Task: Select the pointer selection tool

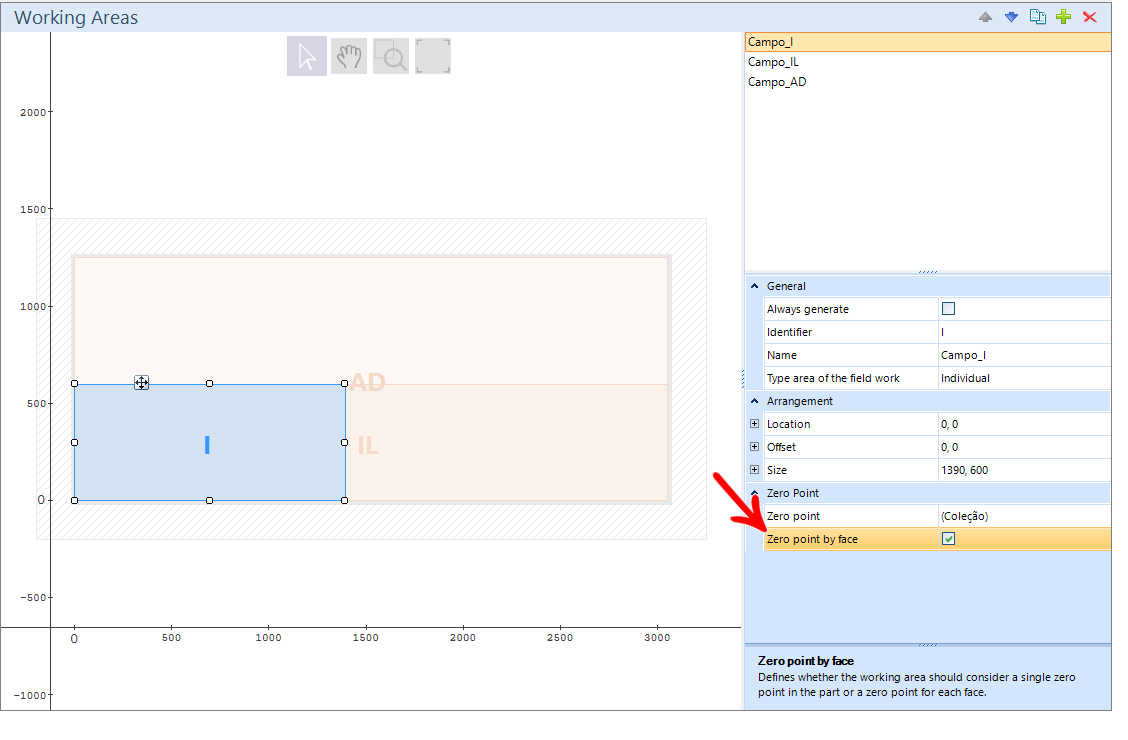Action: click(x=306, y=56)
